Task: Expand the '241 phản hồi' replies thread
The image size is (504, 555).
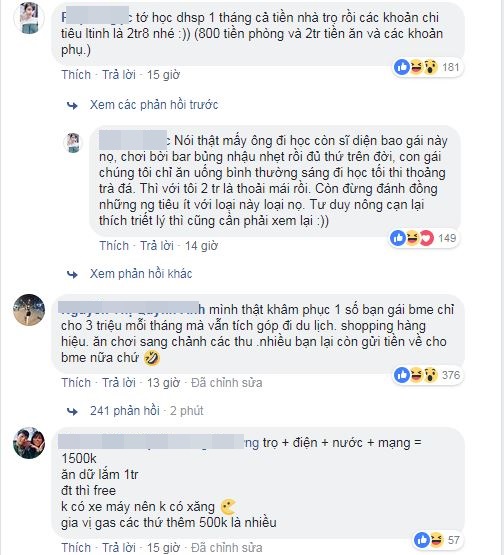Action: (x=125, y=411)
